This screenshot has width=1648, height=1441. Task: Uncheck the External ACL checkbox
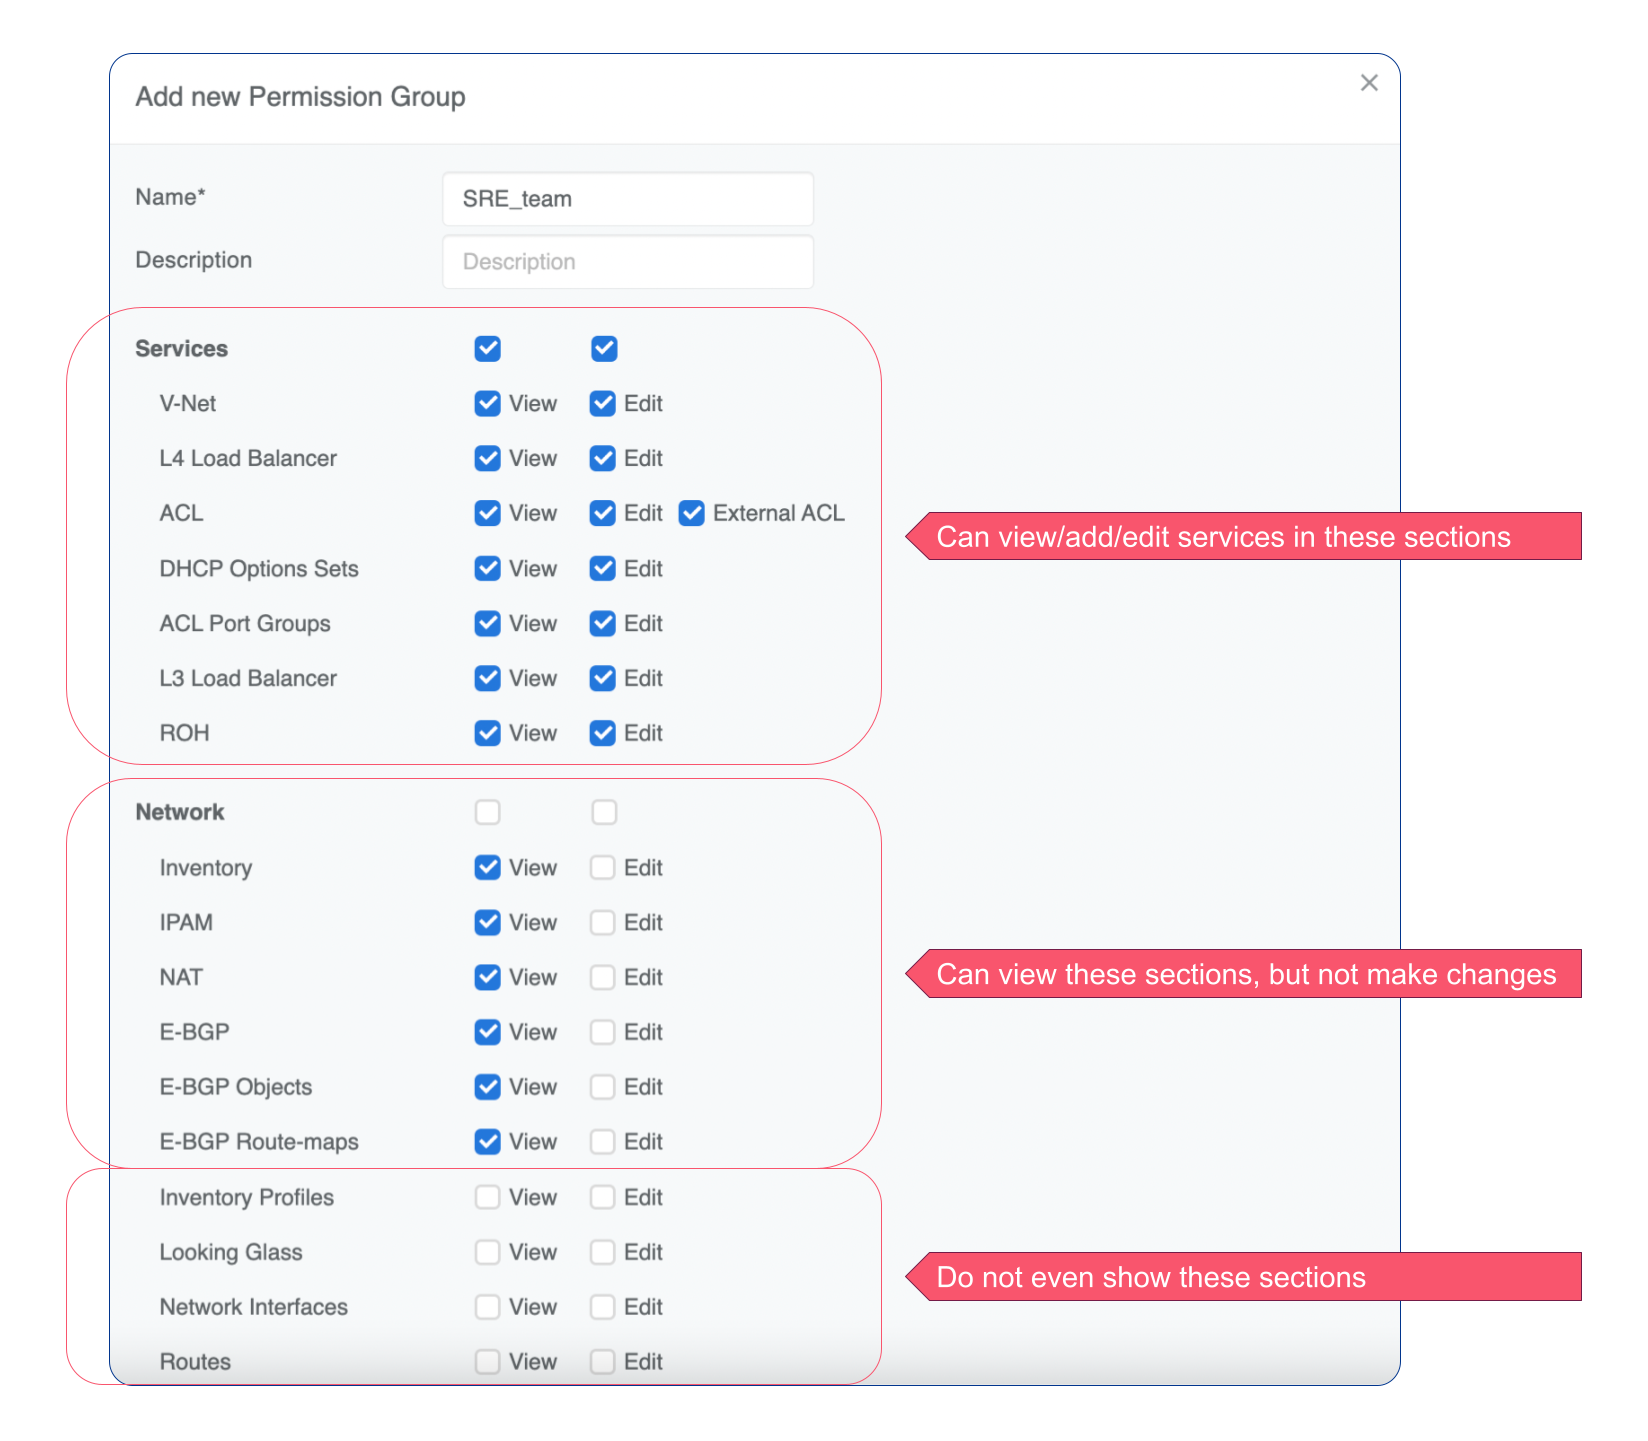point(691,513)
